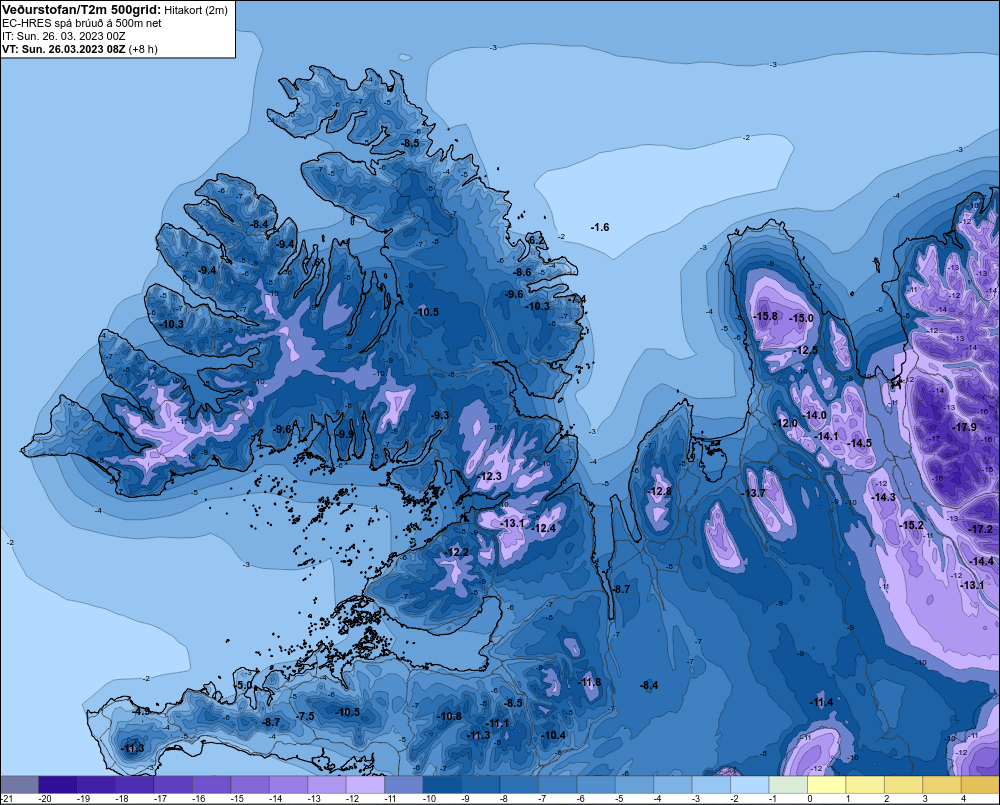Click the -5.0 temperature value
Image resolution: width=1000 pixels, height=805 pixels.
coord(244,685)
